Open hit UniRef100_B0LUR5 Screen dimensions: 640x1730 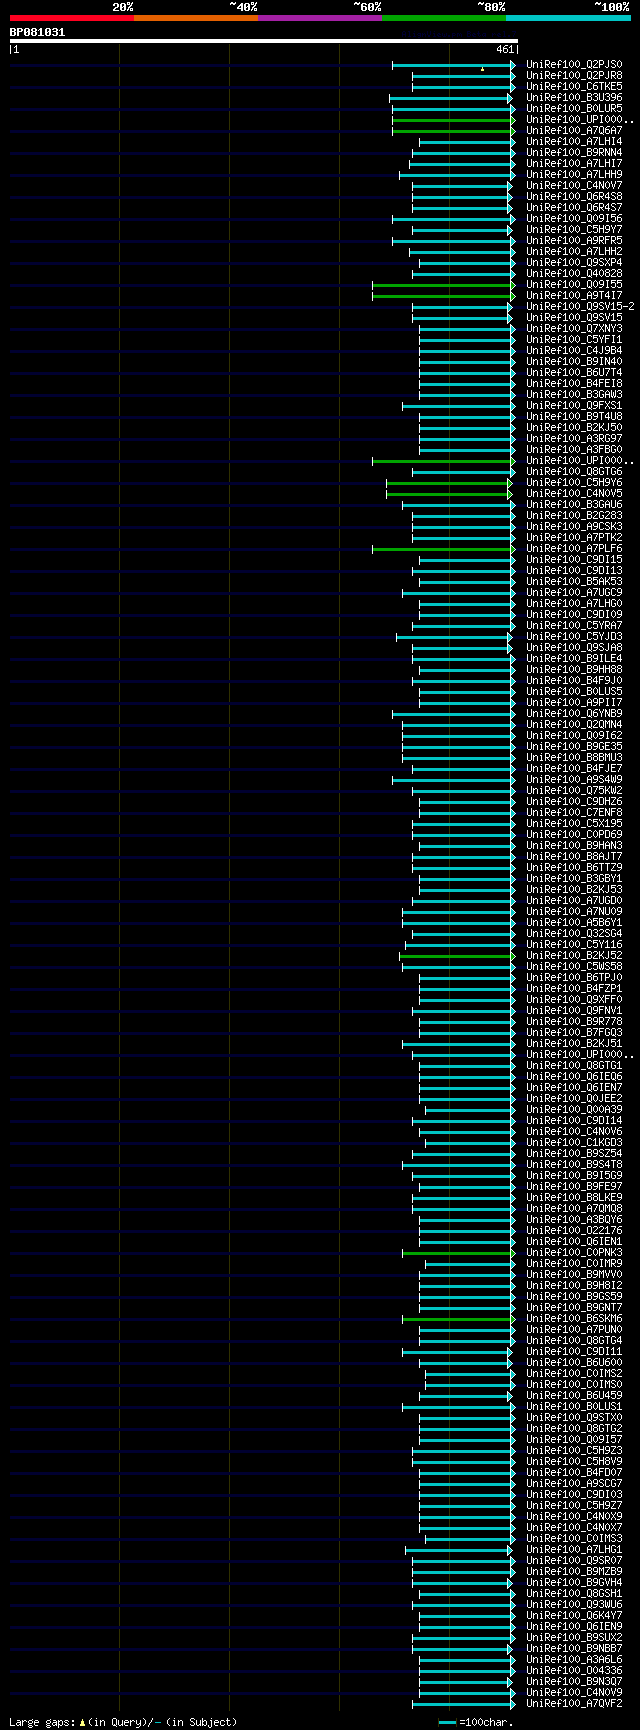[574, 108]
